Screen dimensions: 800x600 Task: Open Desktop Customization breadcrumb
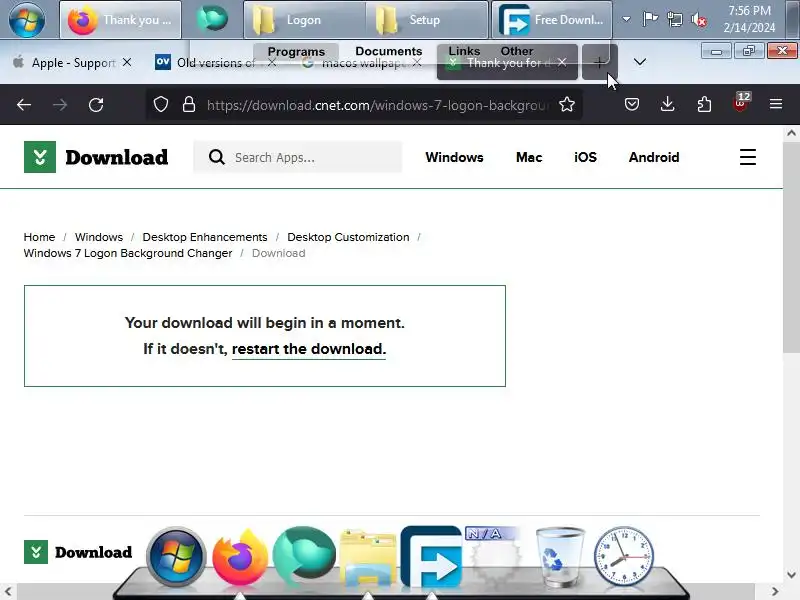pos(348,237)
